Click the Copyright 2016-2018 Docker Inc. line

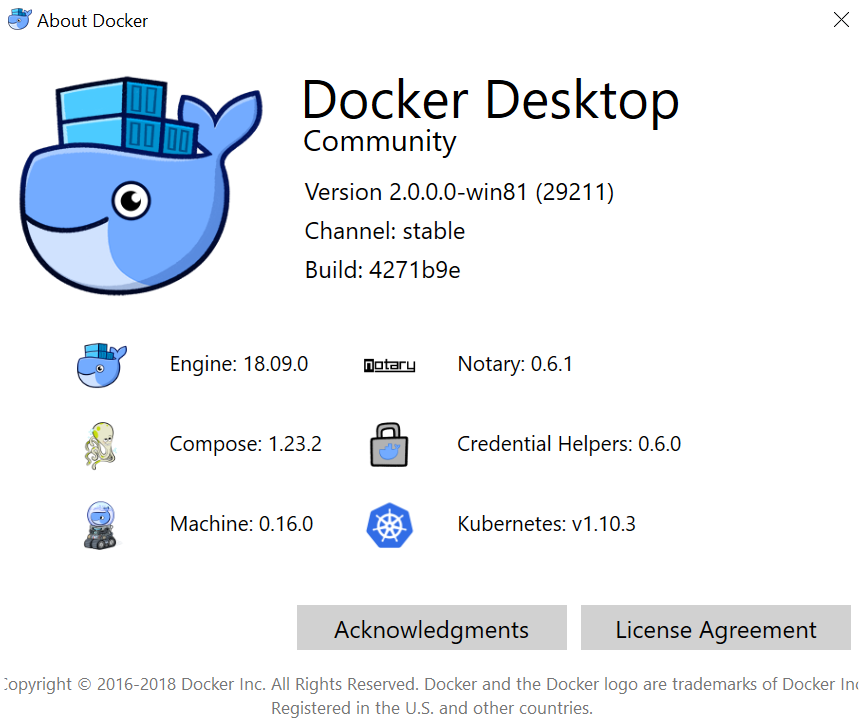[x=431, y=684]
